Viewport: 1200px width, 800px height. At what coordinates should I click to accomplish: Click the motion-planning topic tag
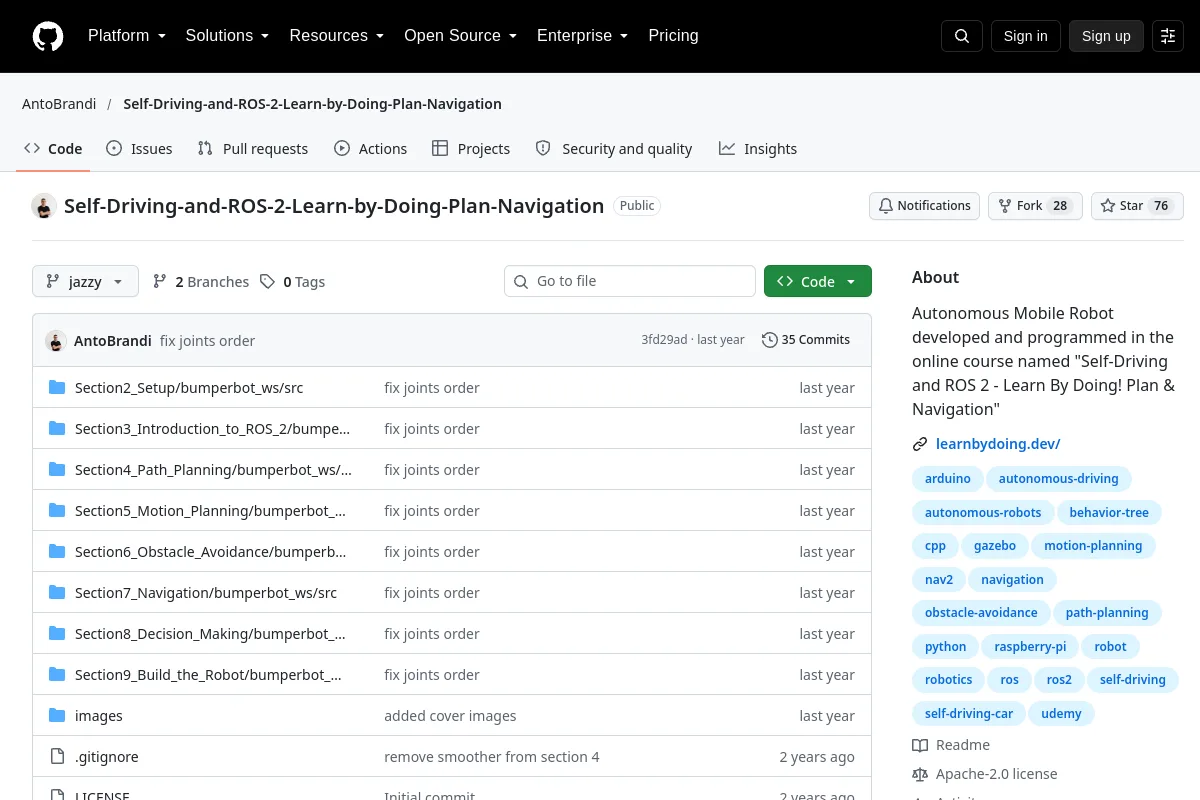point(1093,546)
